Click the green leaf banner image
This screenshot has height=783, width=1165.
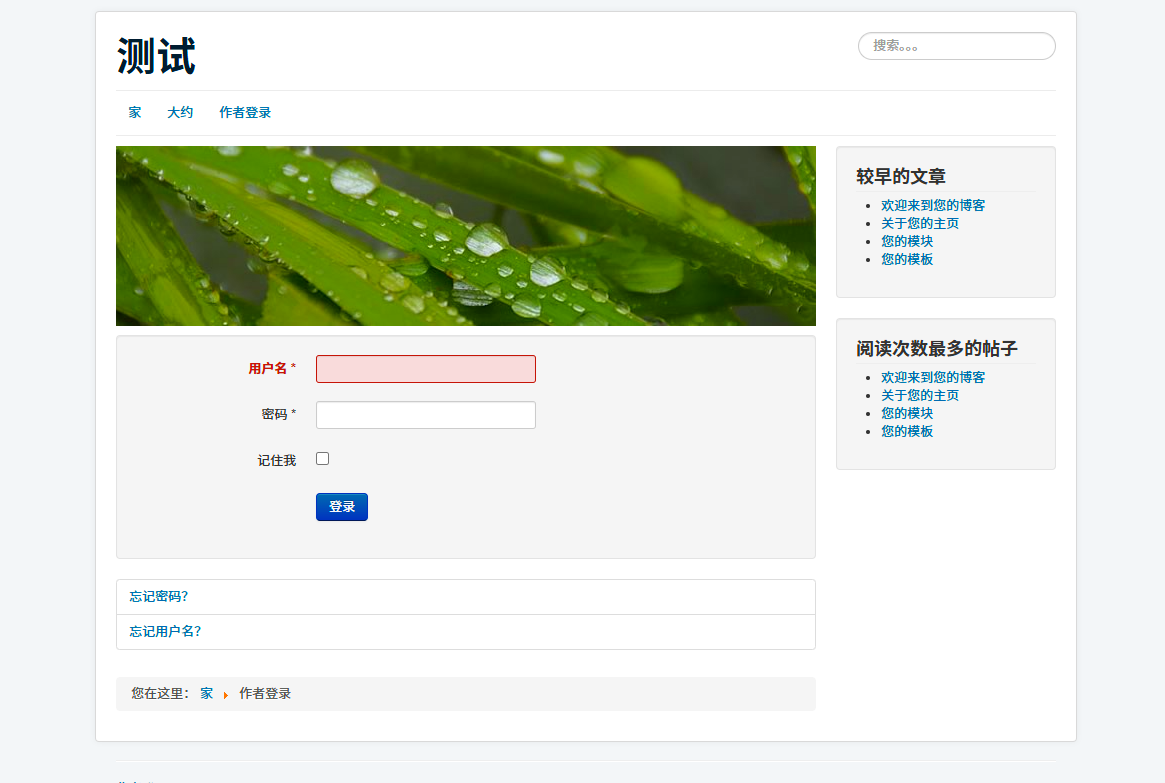[465, 236]
